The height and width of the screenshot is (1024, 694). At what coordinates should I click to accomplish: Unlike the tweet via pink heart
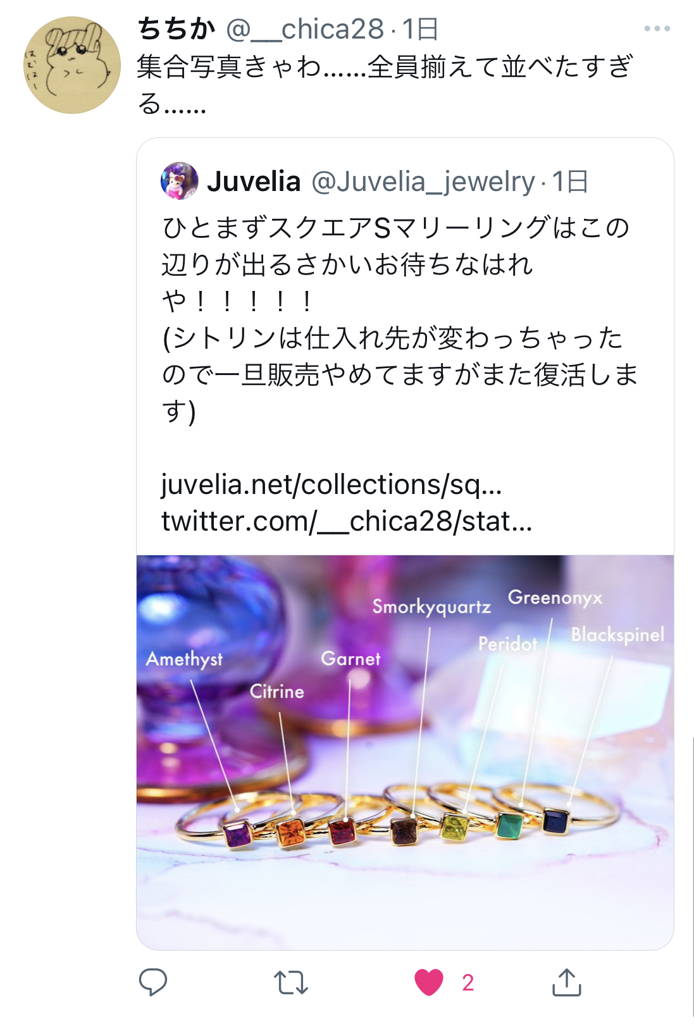[x=429, y=982]
